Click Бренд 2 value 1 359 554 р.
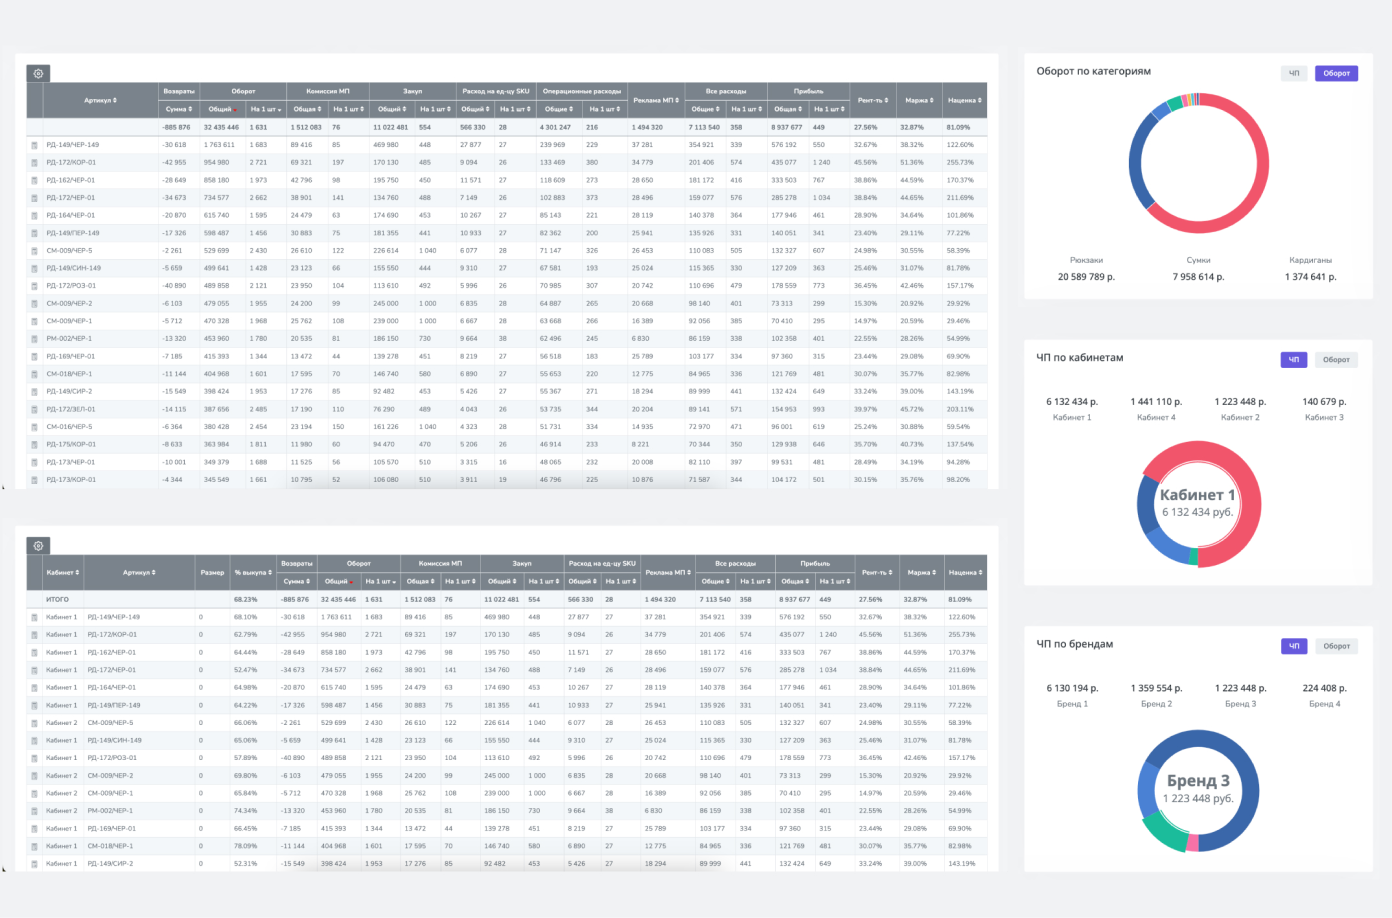This screenshot has height=918, width=1392. 1156,688
